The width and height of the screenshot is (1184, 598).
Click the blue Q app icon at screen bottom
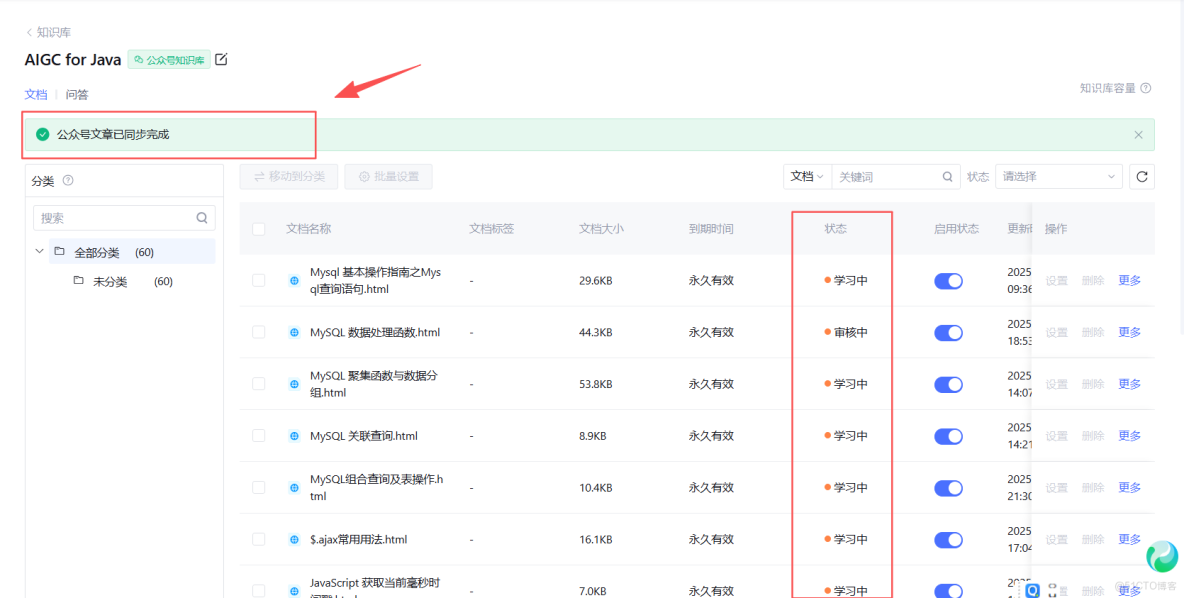[1034, 591]
